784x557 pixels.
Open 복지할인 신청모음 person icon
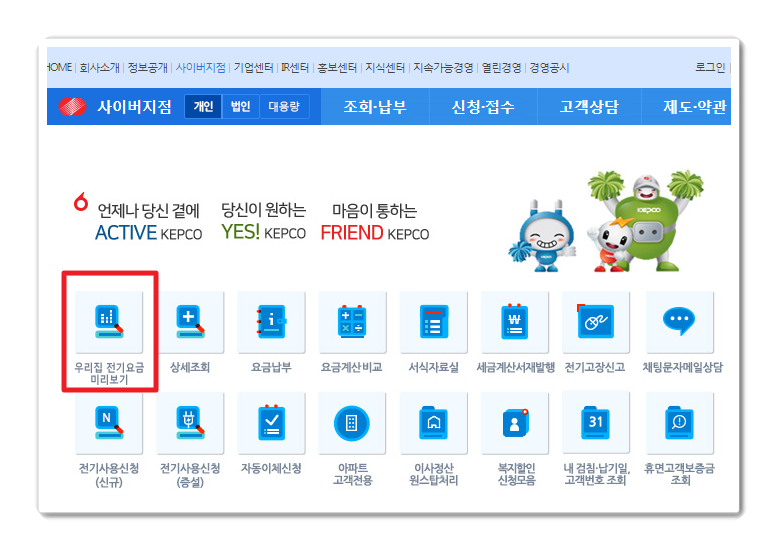(515, 424)
